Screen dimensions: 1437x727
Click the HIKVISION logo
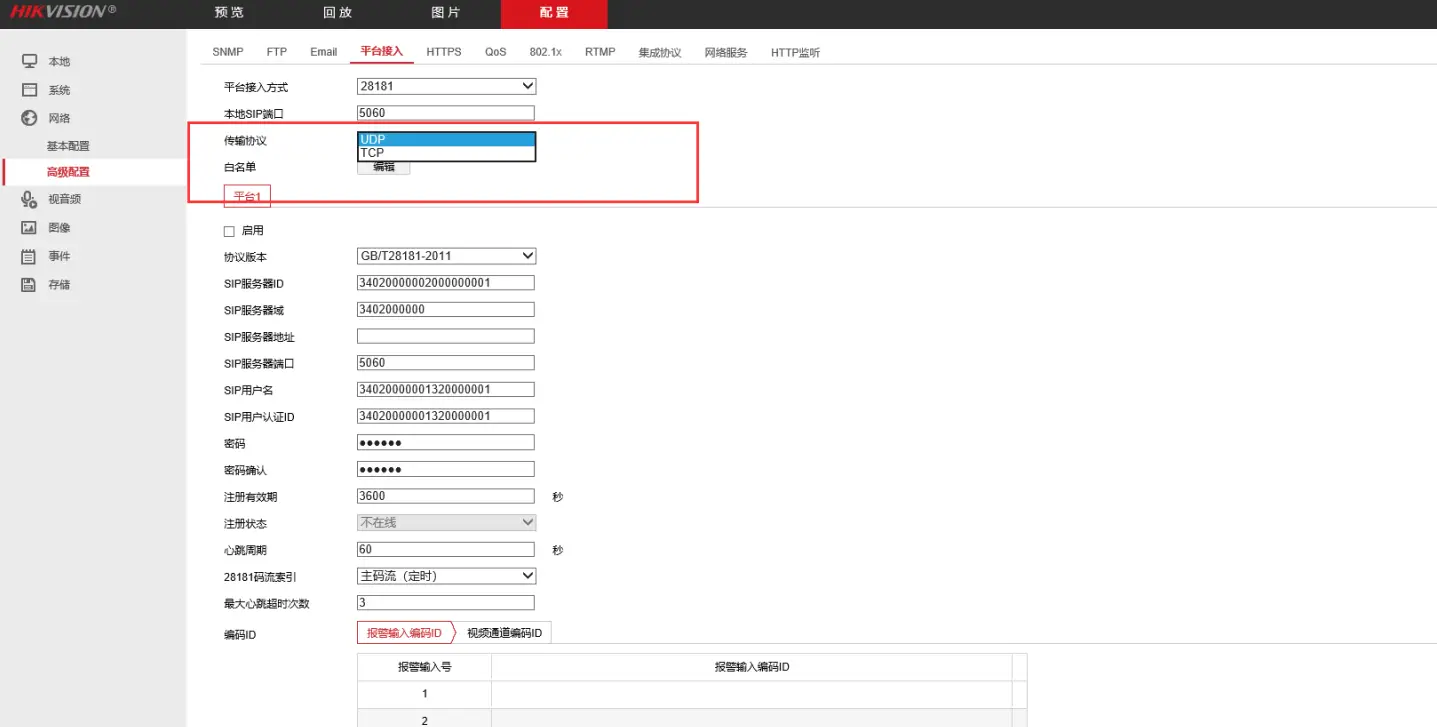pos(63,12)
